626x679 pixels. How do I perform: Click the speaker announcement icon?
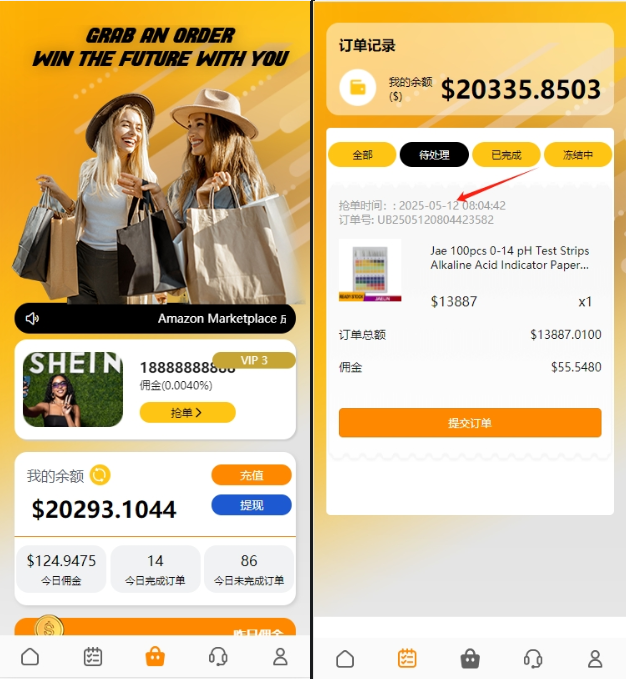tap(32, 319)
